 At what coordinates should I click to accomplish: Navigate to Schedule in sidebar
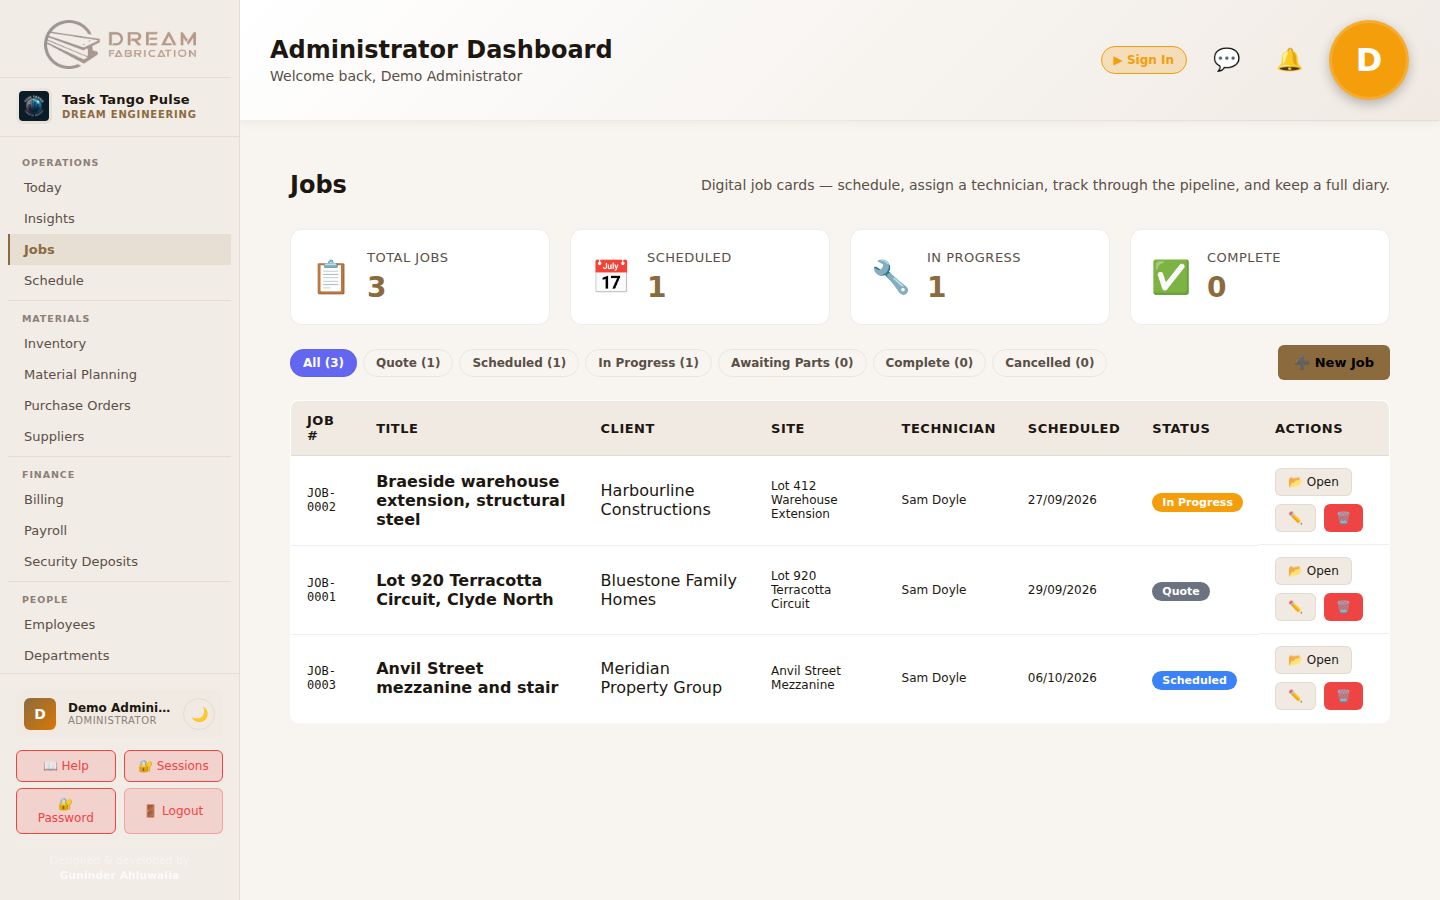[x=119, y=281]
